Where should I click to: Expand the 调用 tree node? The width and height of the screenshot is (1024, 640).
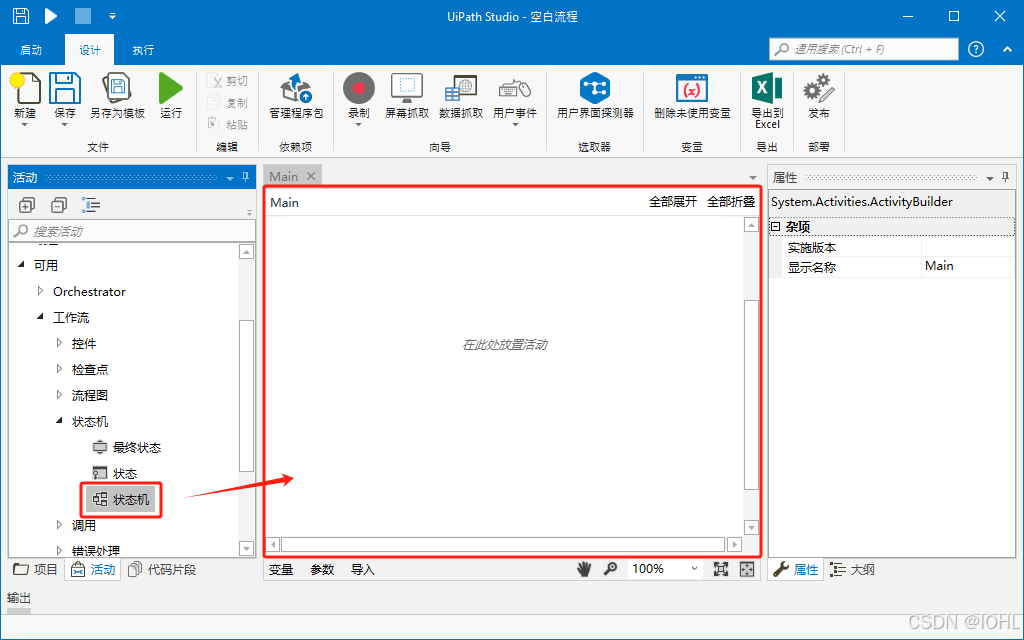click(59, 524)
